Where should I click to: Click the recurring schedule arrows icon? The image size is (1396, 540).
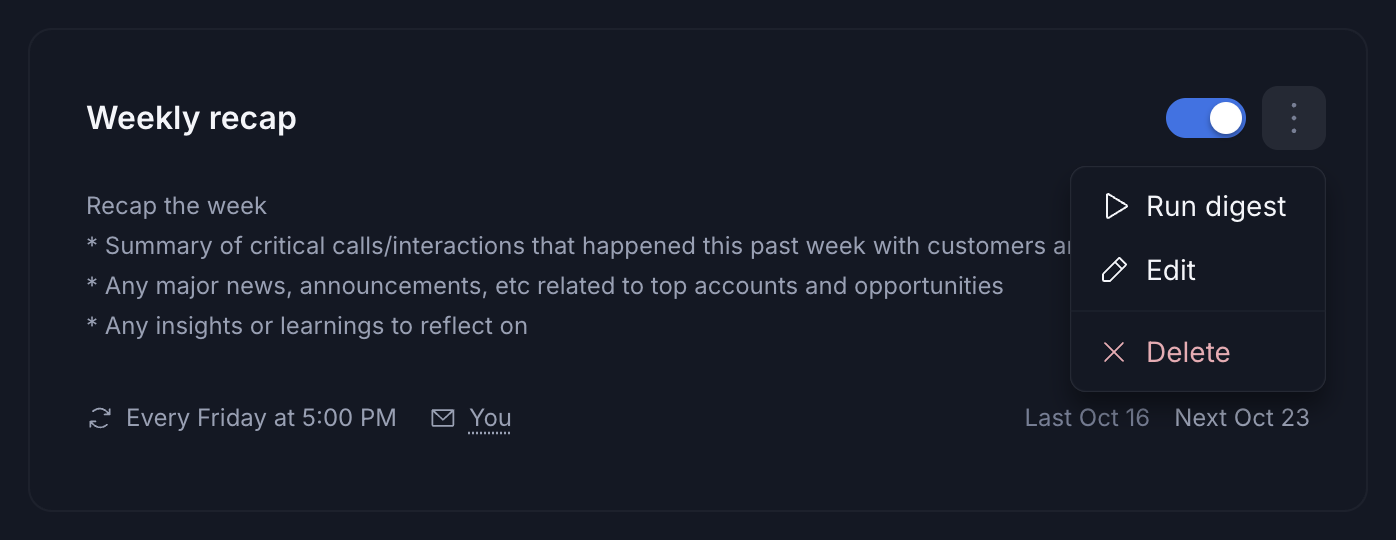100,418
